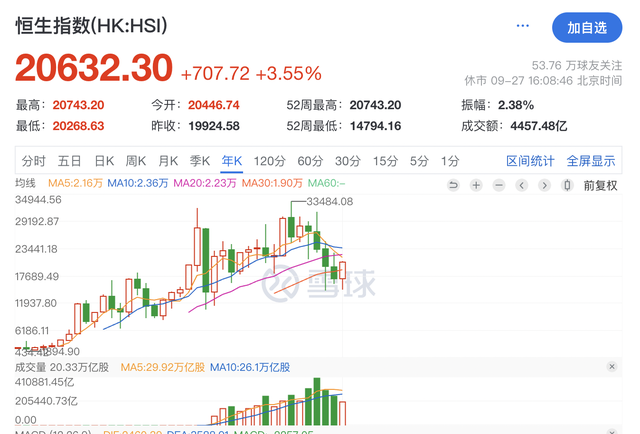Select the 年K chart tab
640x434 pixels.
(232, 161)
